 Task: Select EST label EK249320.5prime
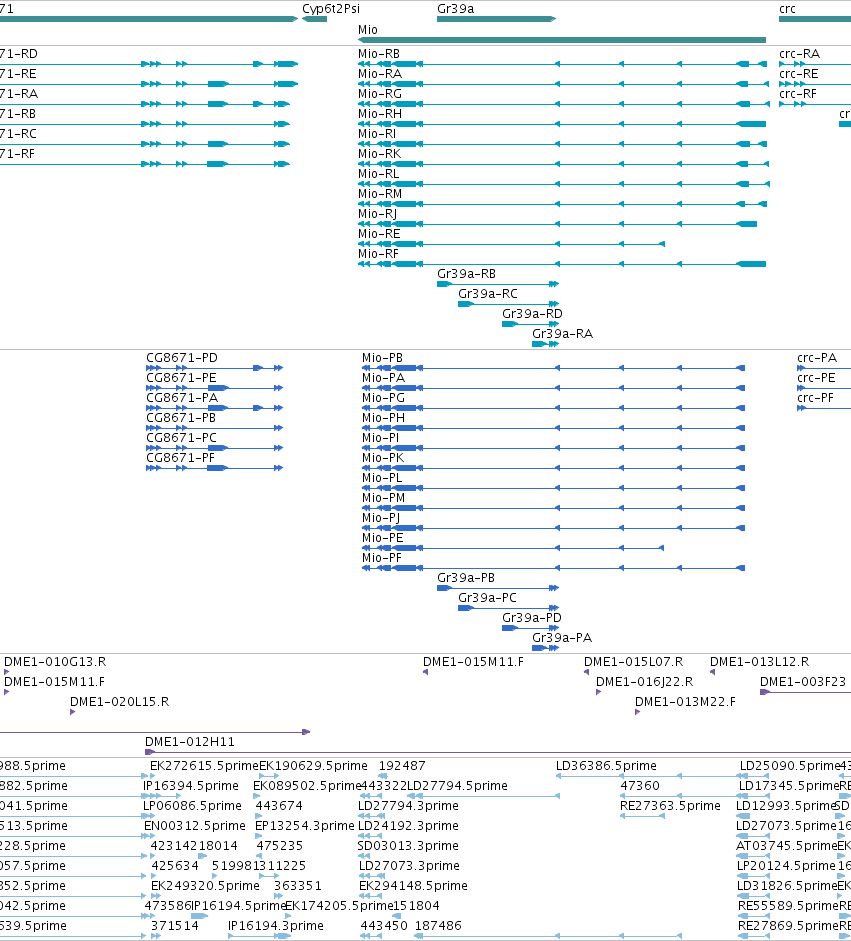205,885
